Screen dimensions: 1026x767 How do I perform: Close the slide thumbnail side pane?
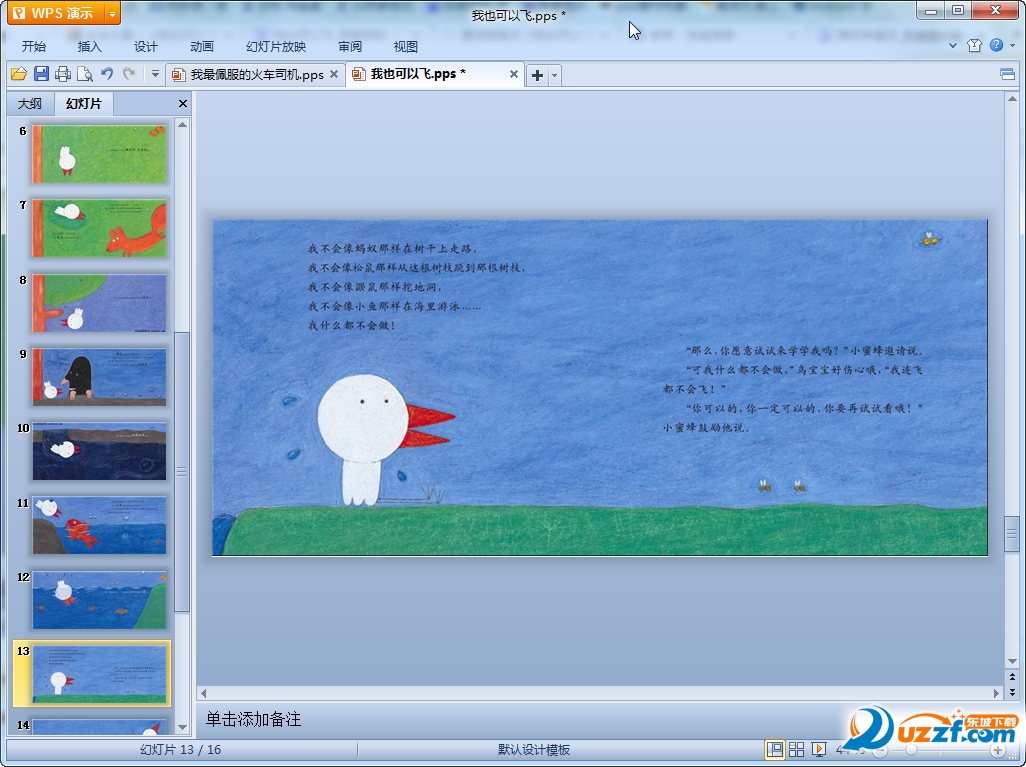[x=183, y=103]
